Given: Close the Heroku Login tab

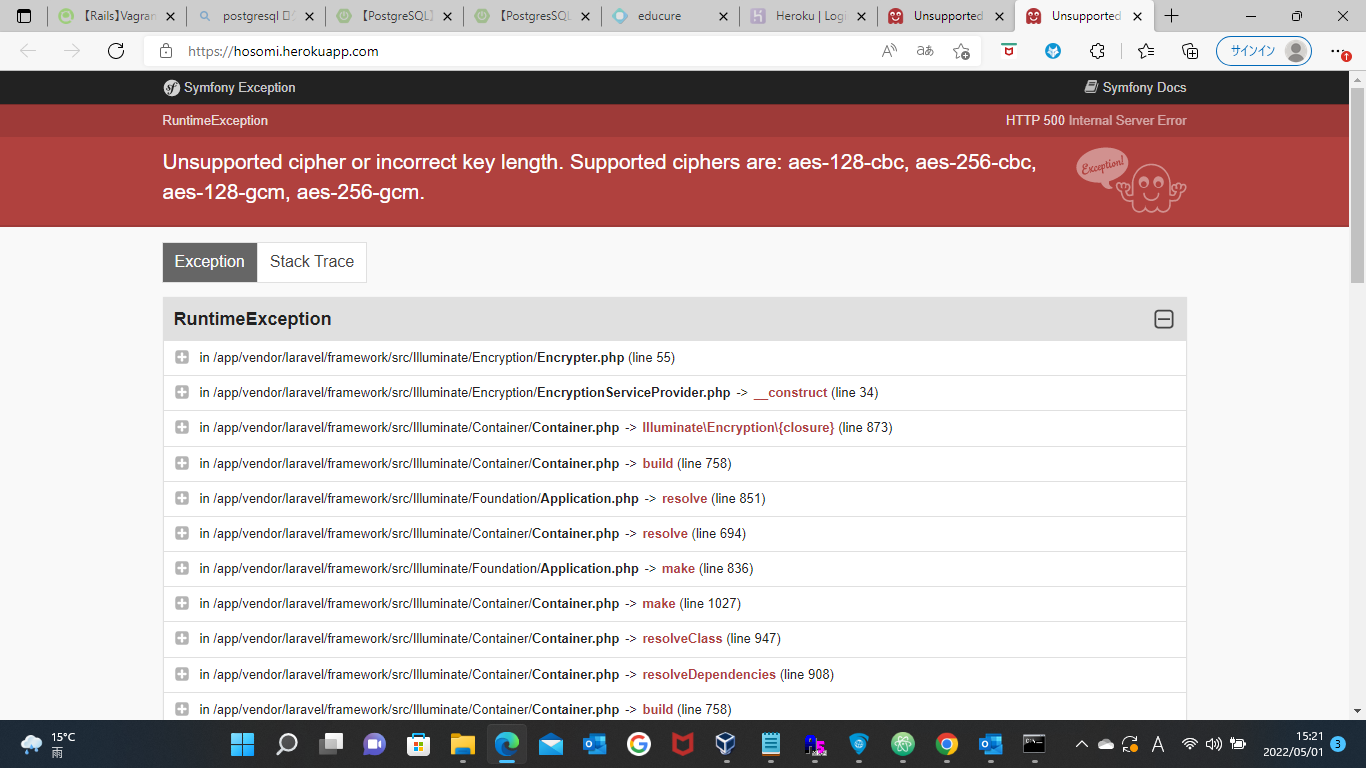Looking at the screenshot, I should coord(861,16).
